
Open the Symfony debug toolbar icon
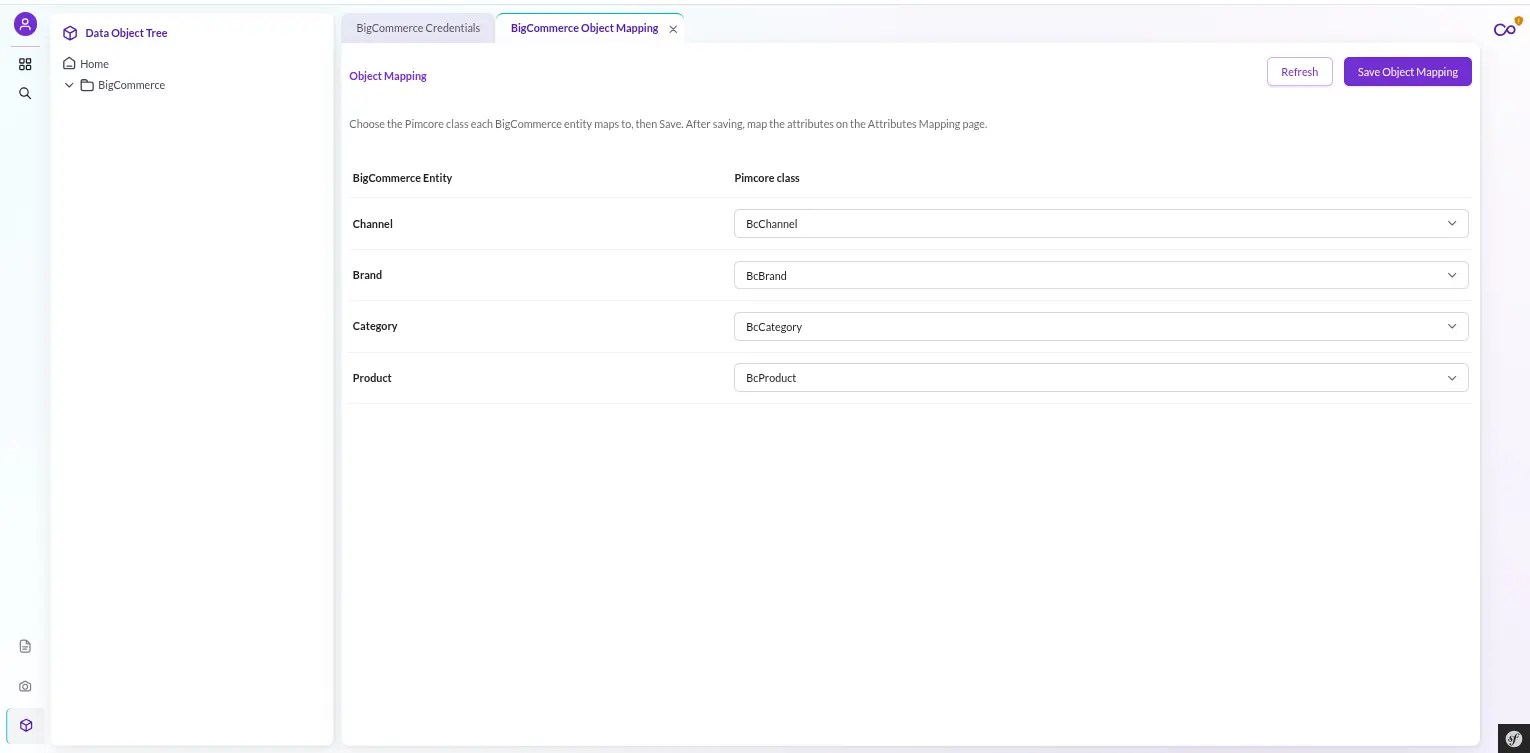point(1513,738)
